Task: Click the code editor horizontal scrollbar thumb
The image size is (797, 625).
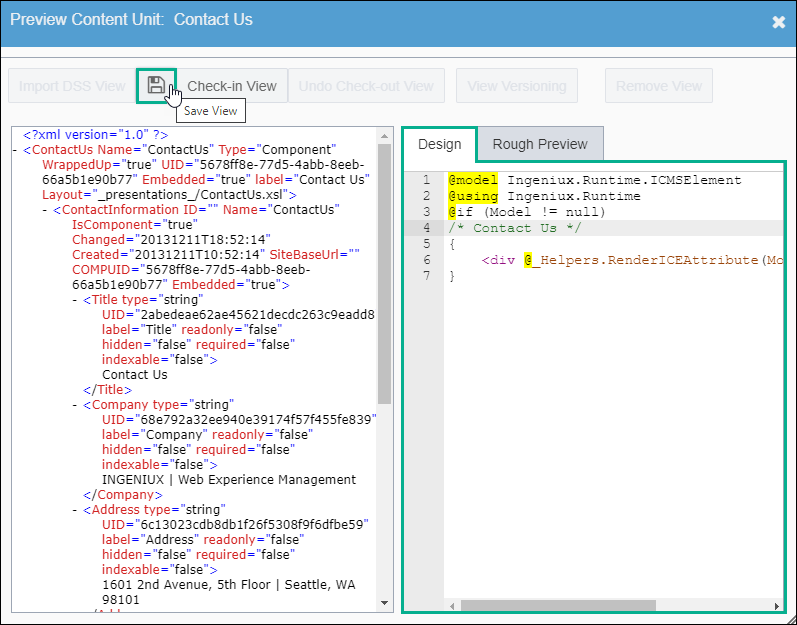Action: [x=558, y=606]
